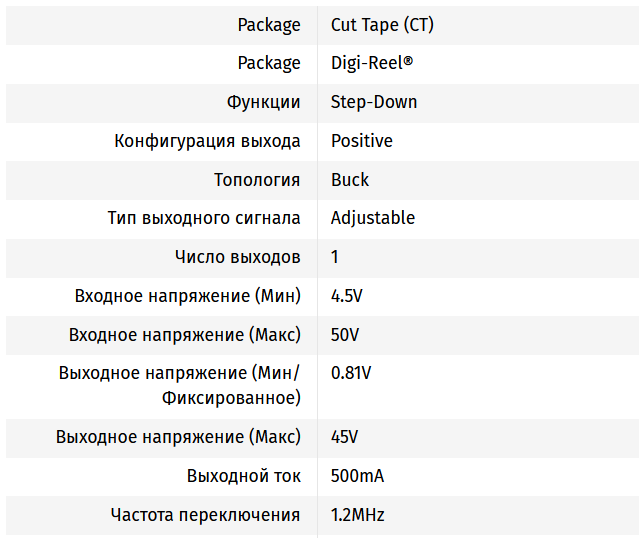Click the "Функции" row label
The height and width of the screenshot is (538, 639).
[x=264, y=102]
